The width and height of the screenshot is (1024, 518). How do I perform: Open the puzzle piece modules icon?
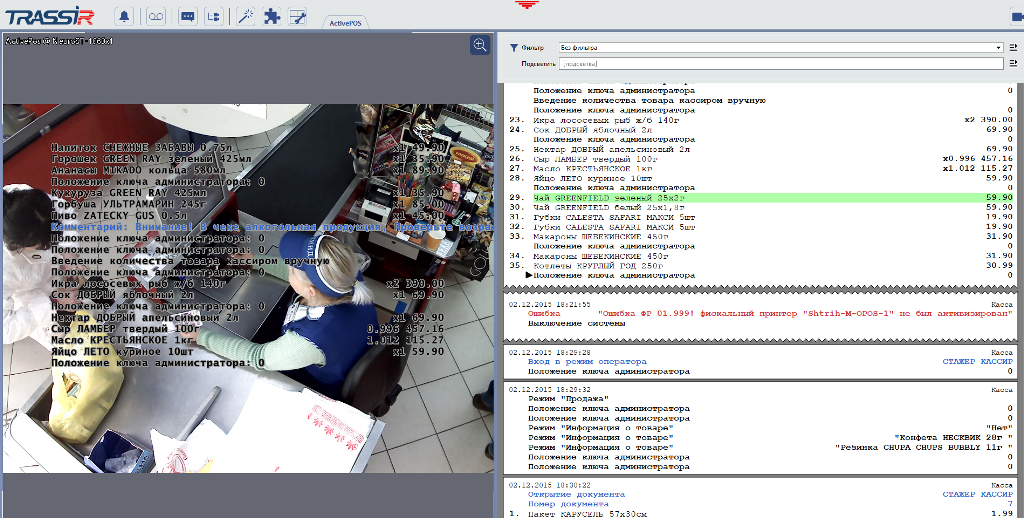(x=272, y=16)
